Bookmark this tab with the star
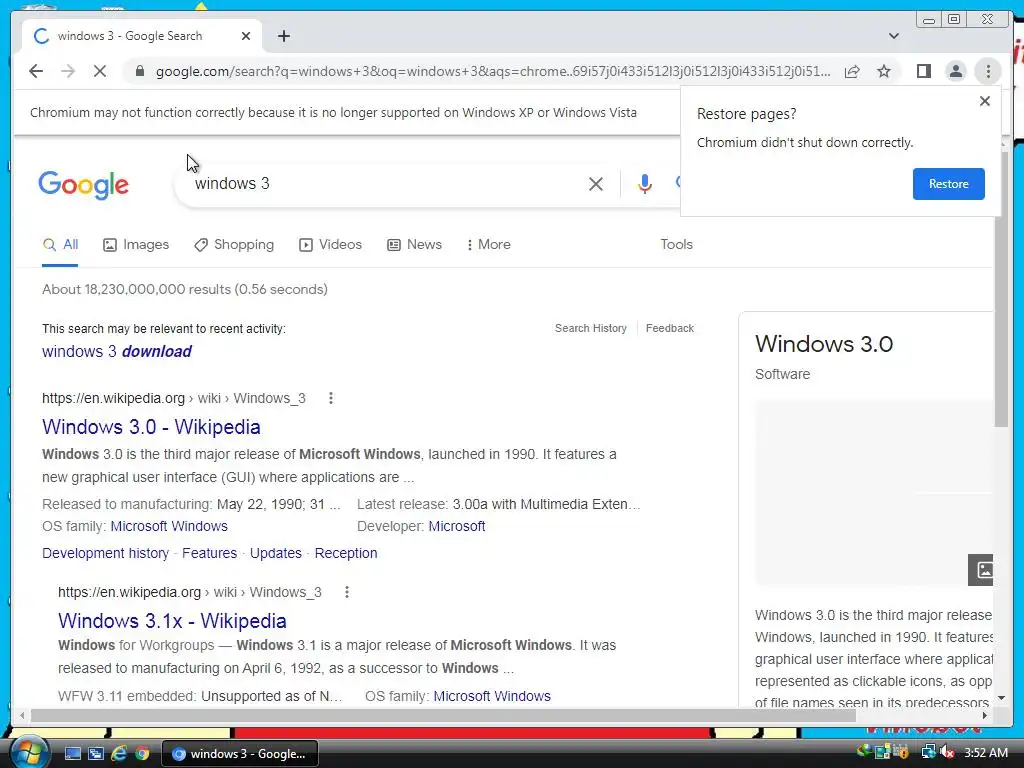Screen dimensions: 1024x768 pos(884,71)
